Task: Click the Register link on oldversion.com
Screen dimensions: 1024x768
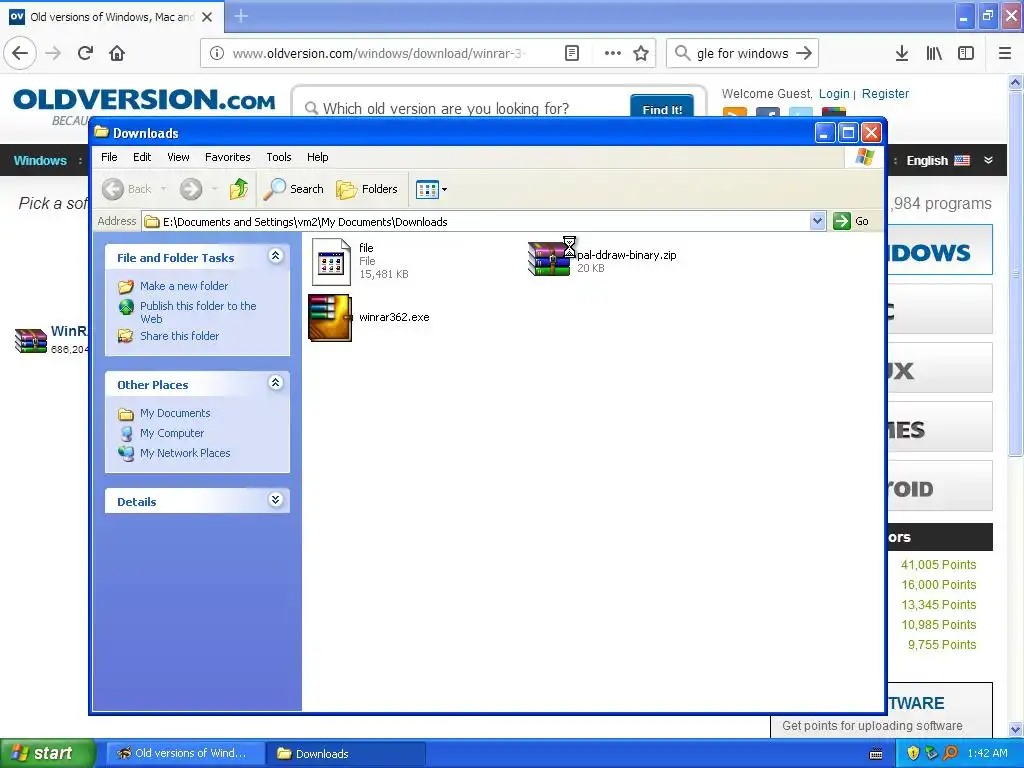Action: coord(885,93)
